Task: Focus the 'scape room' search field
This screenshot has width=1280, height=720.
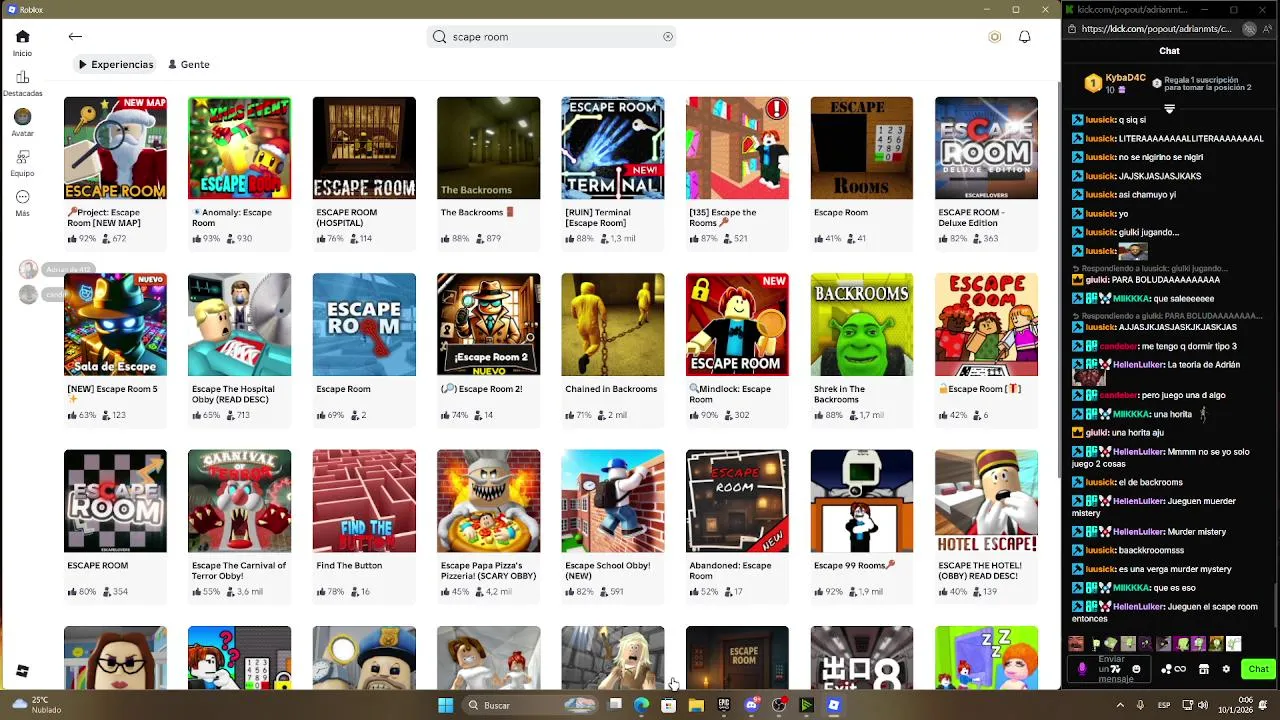Action: (552, 37)
